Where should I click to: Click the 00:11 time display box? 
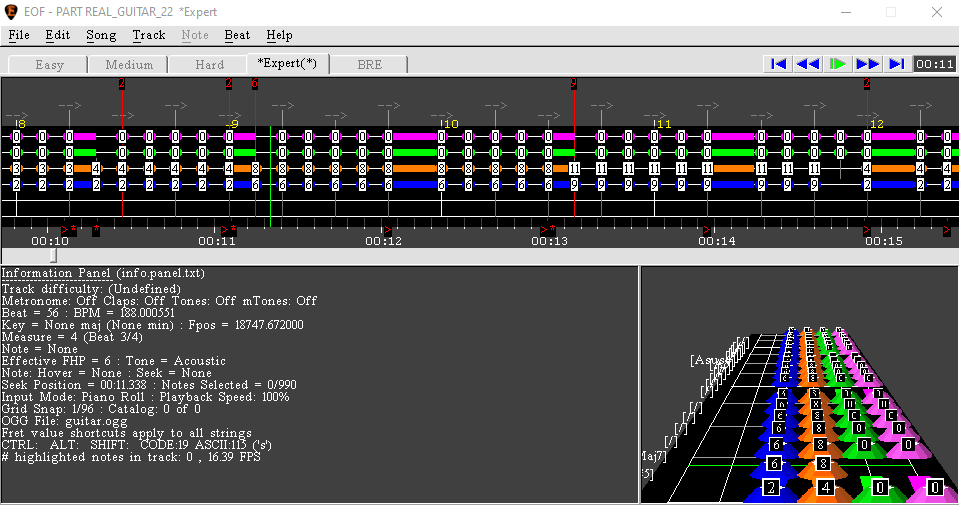coord(934,64)
